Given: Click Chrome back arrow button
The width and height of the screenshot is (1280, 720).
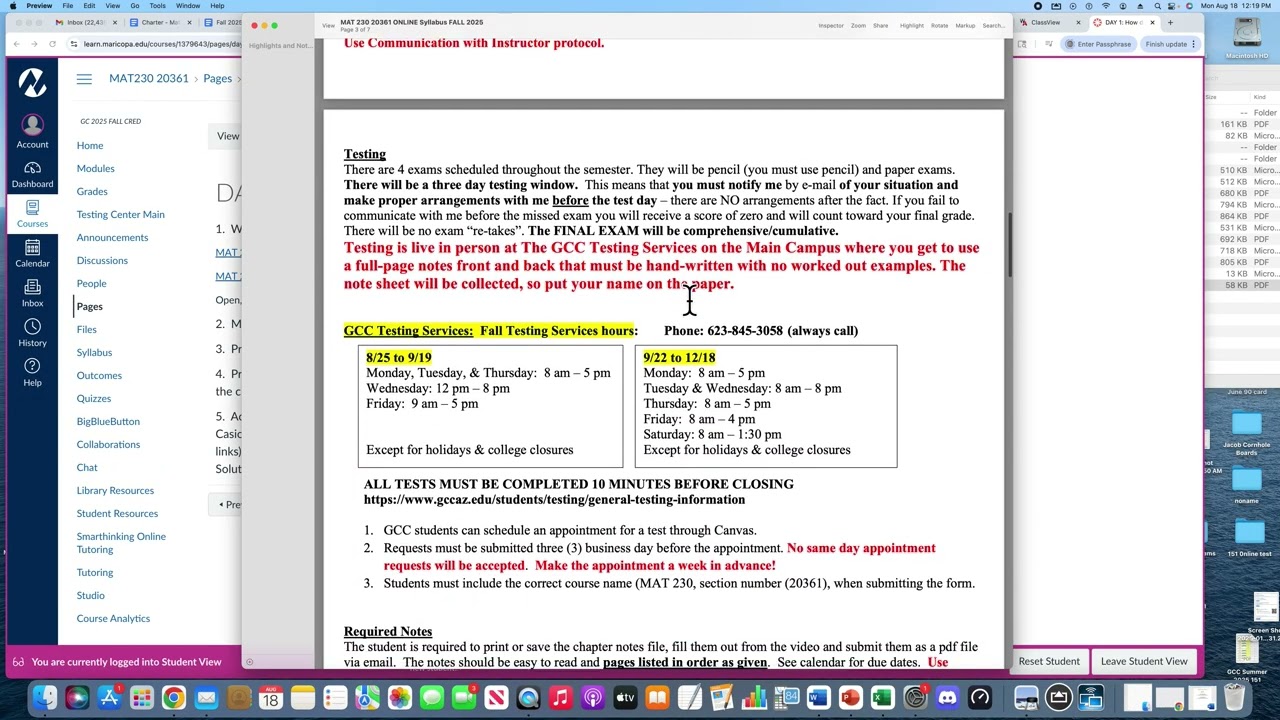Looking at the screenshot, I should (17, 44).
